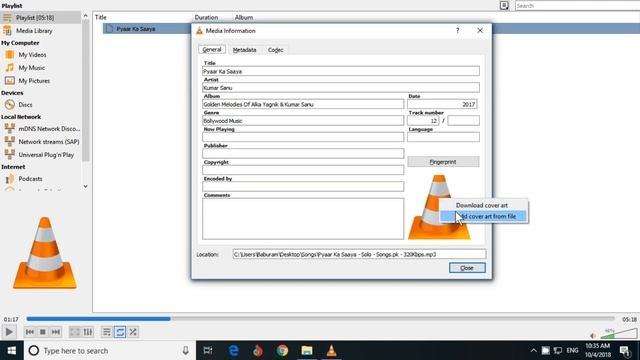
Task: Seek on the playback progress bar
Action: click(x=320, y=319)
